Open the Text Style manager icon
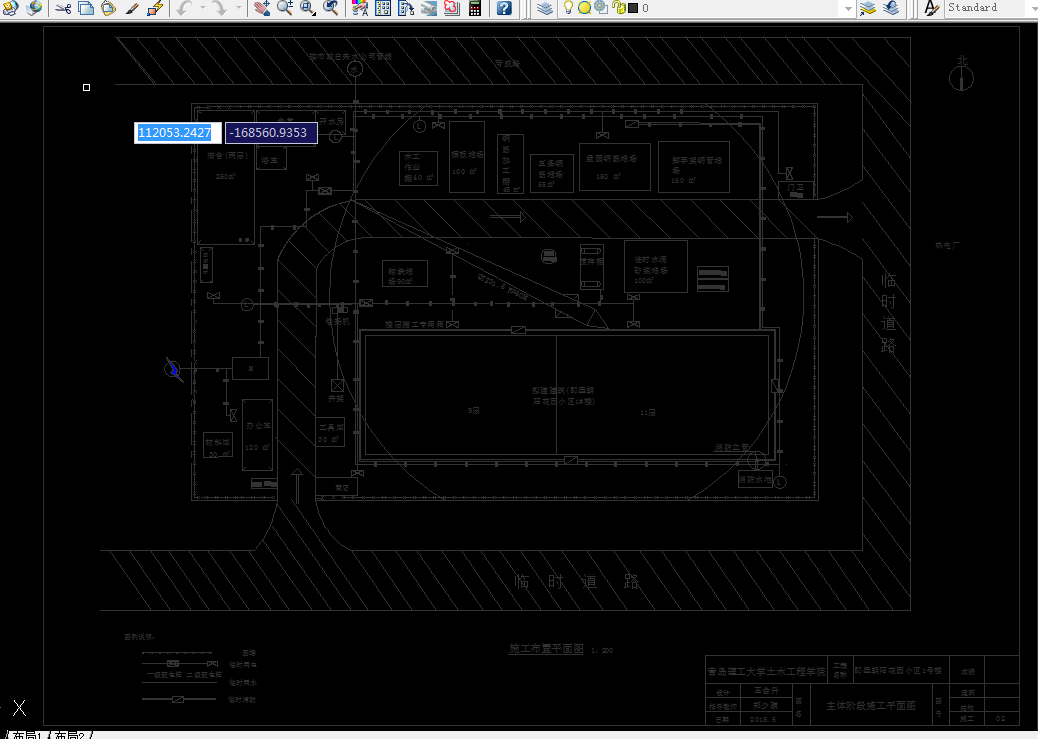Viewport: 1038px width, 739px height. [931, 8]
